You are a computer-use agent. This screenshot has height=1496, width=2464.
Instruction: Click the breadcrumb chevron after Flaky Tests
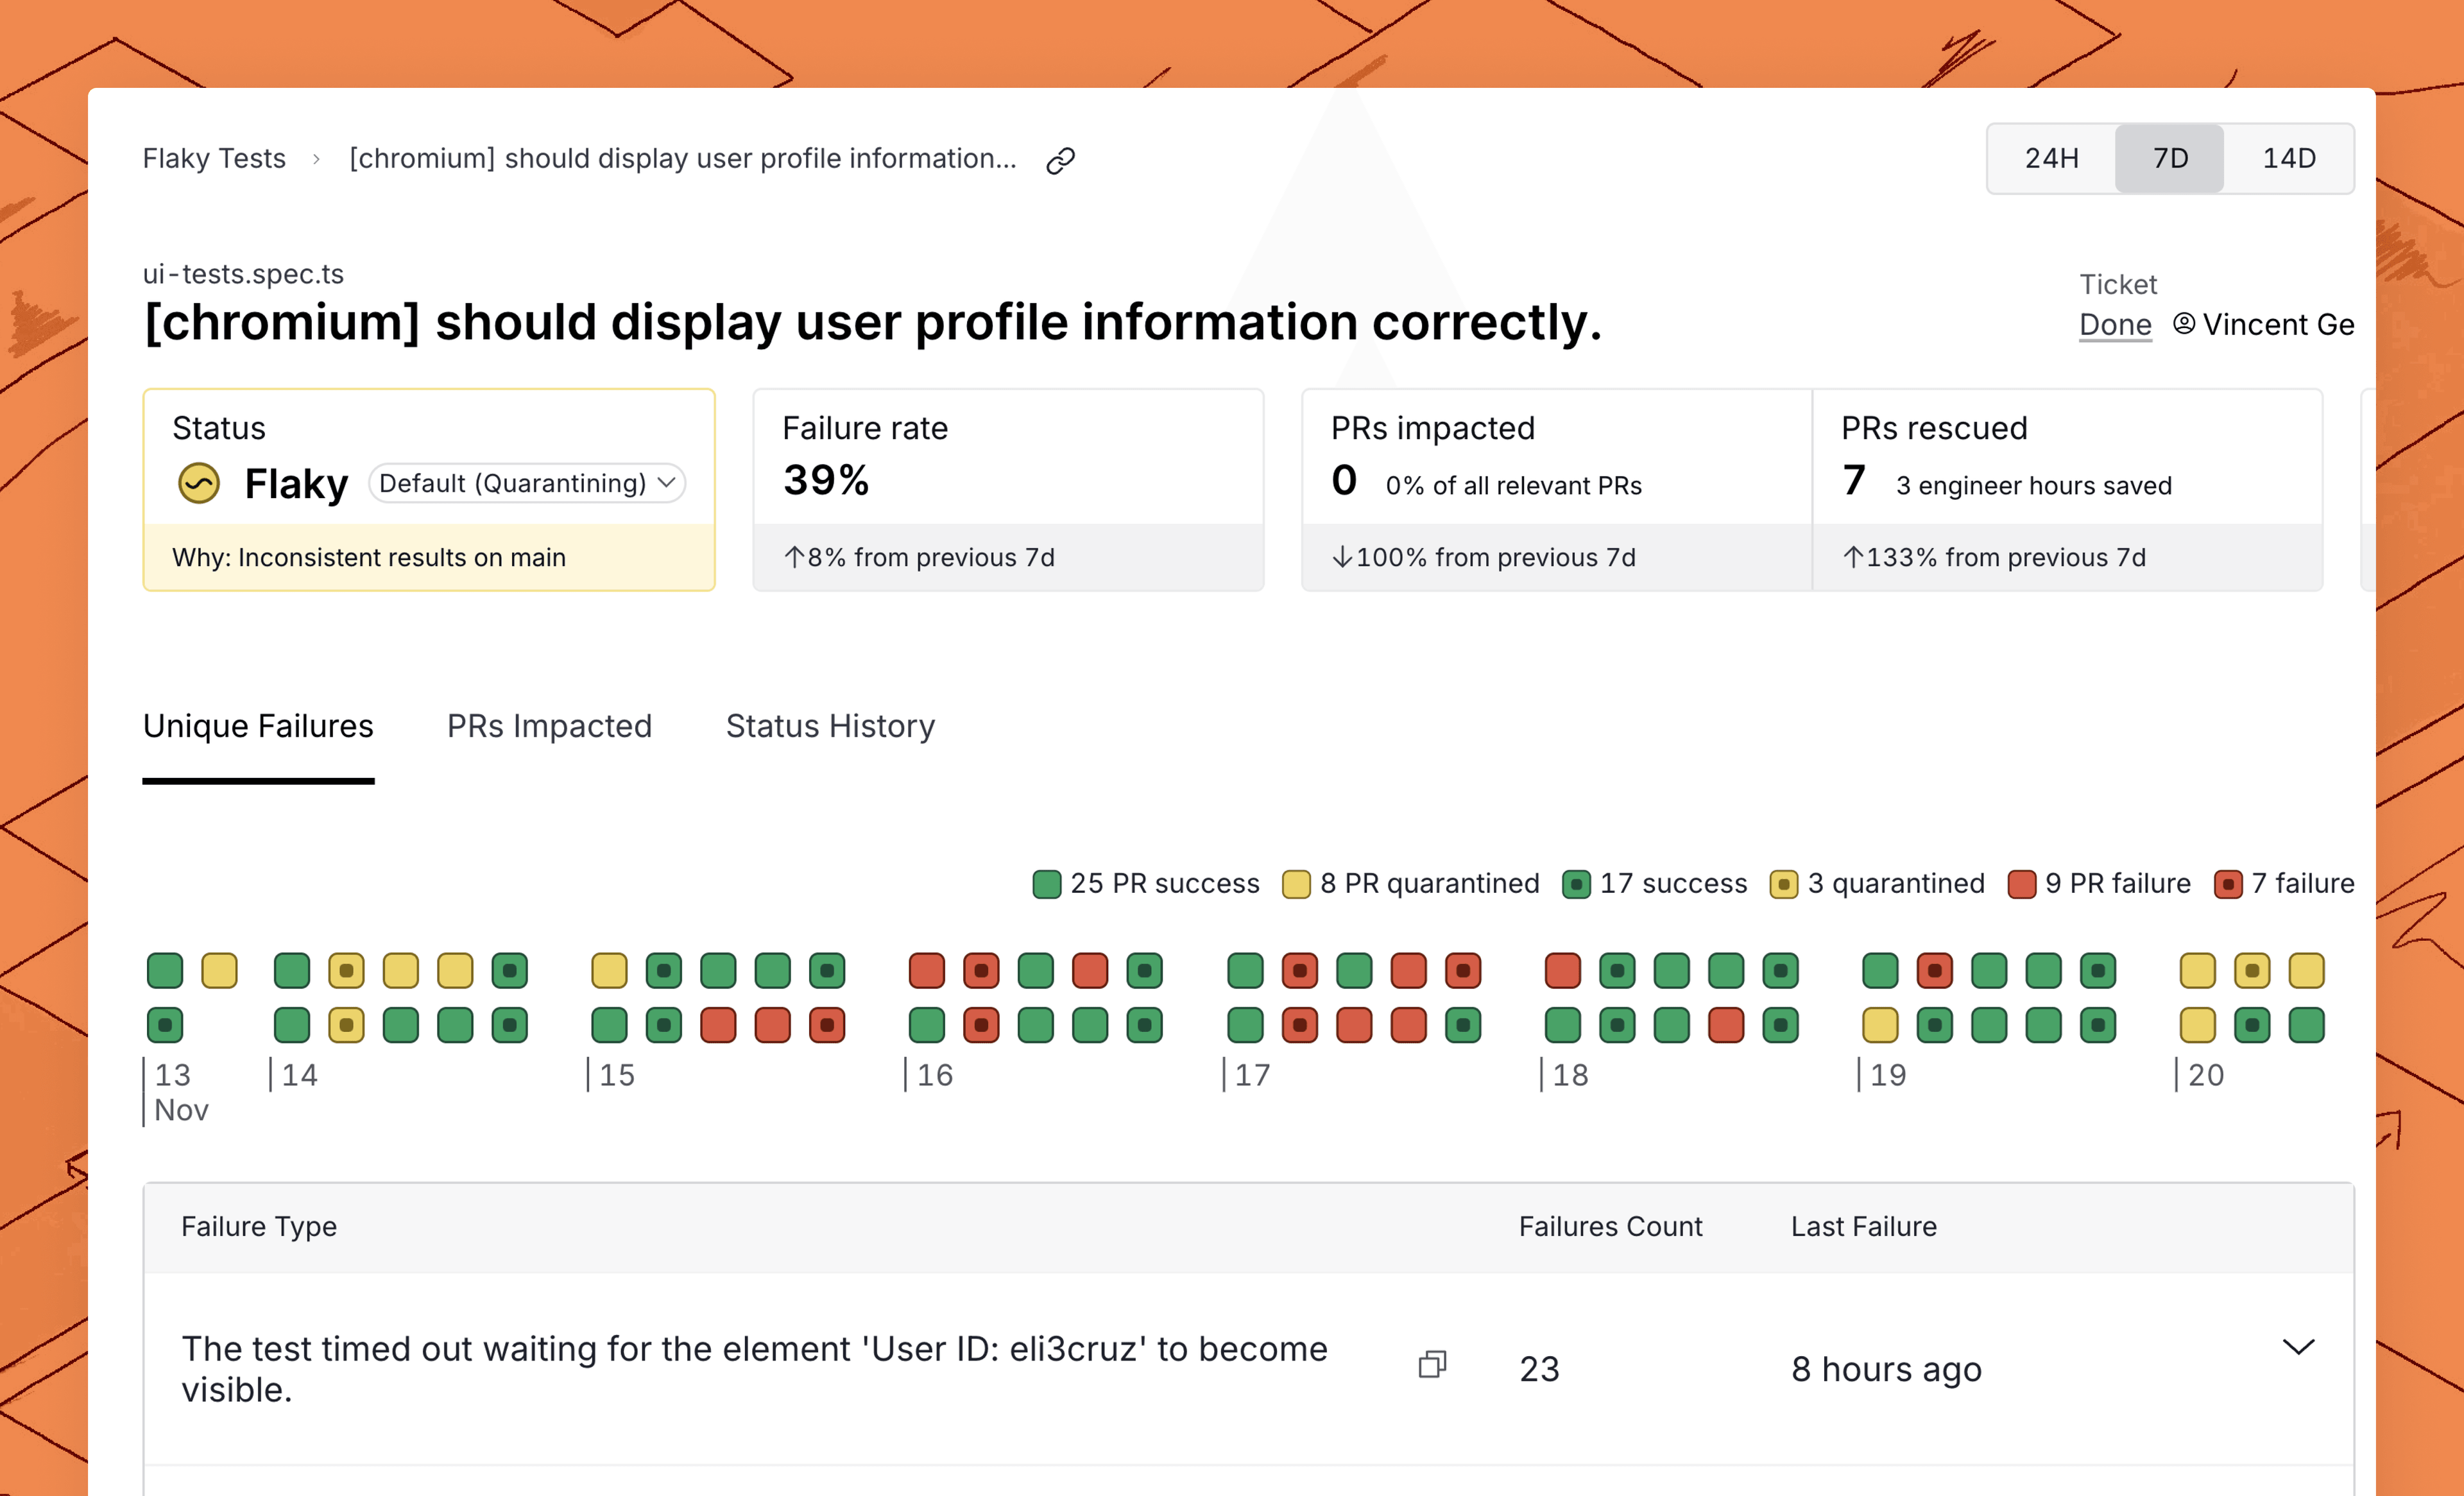tap(316, 159)
